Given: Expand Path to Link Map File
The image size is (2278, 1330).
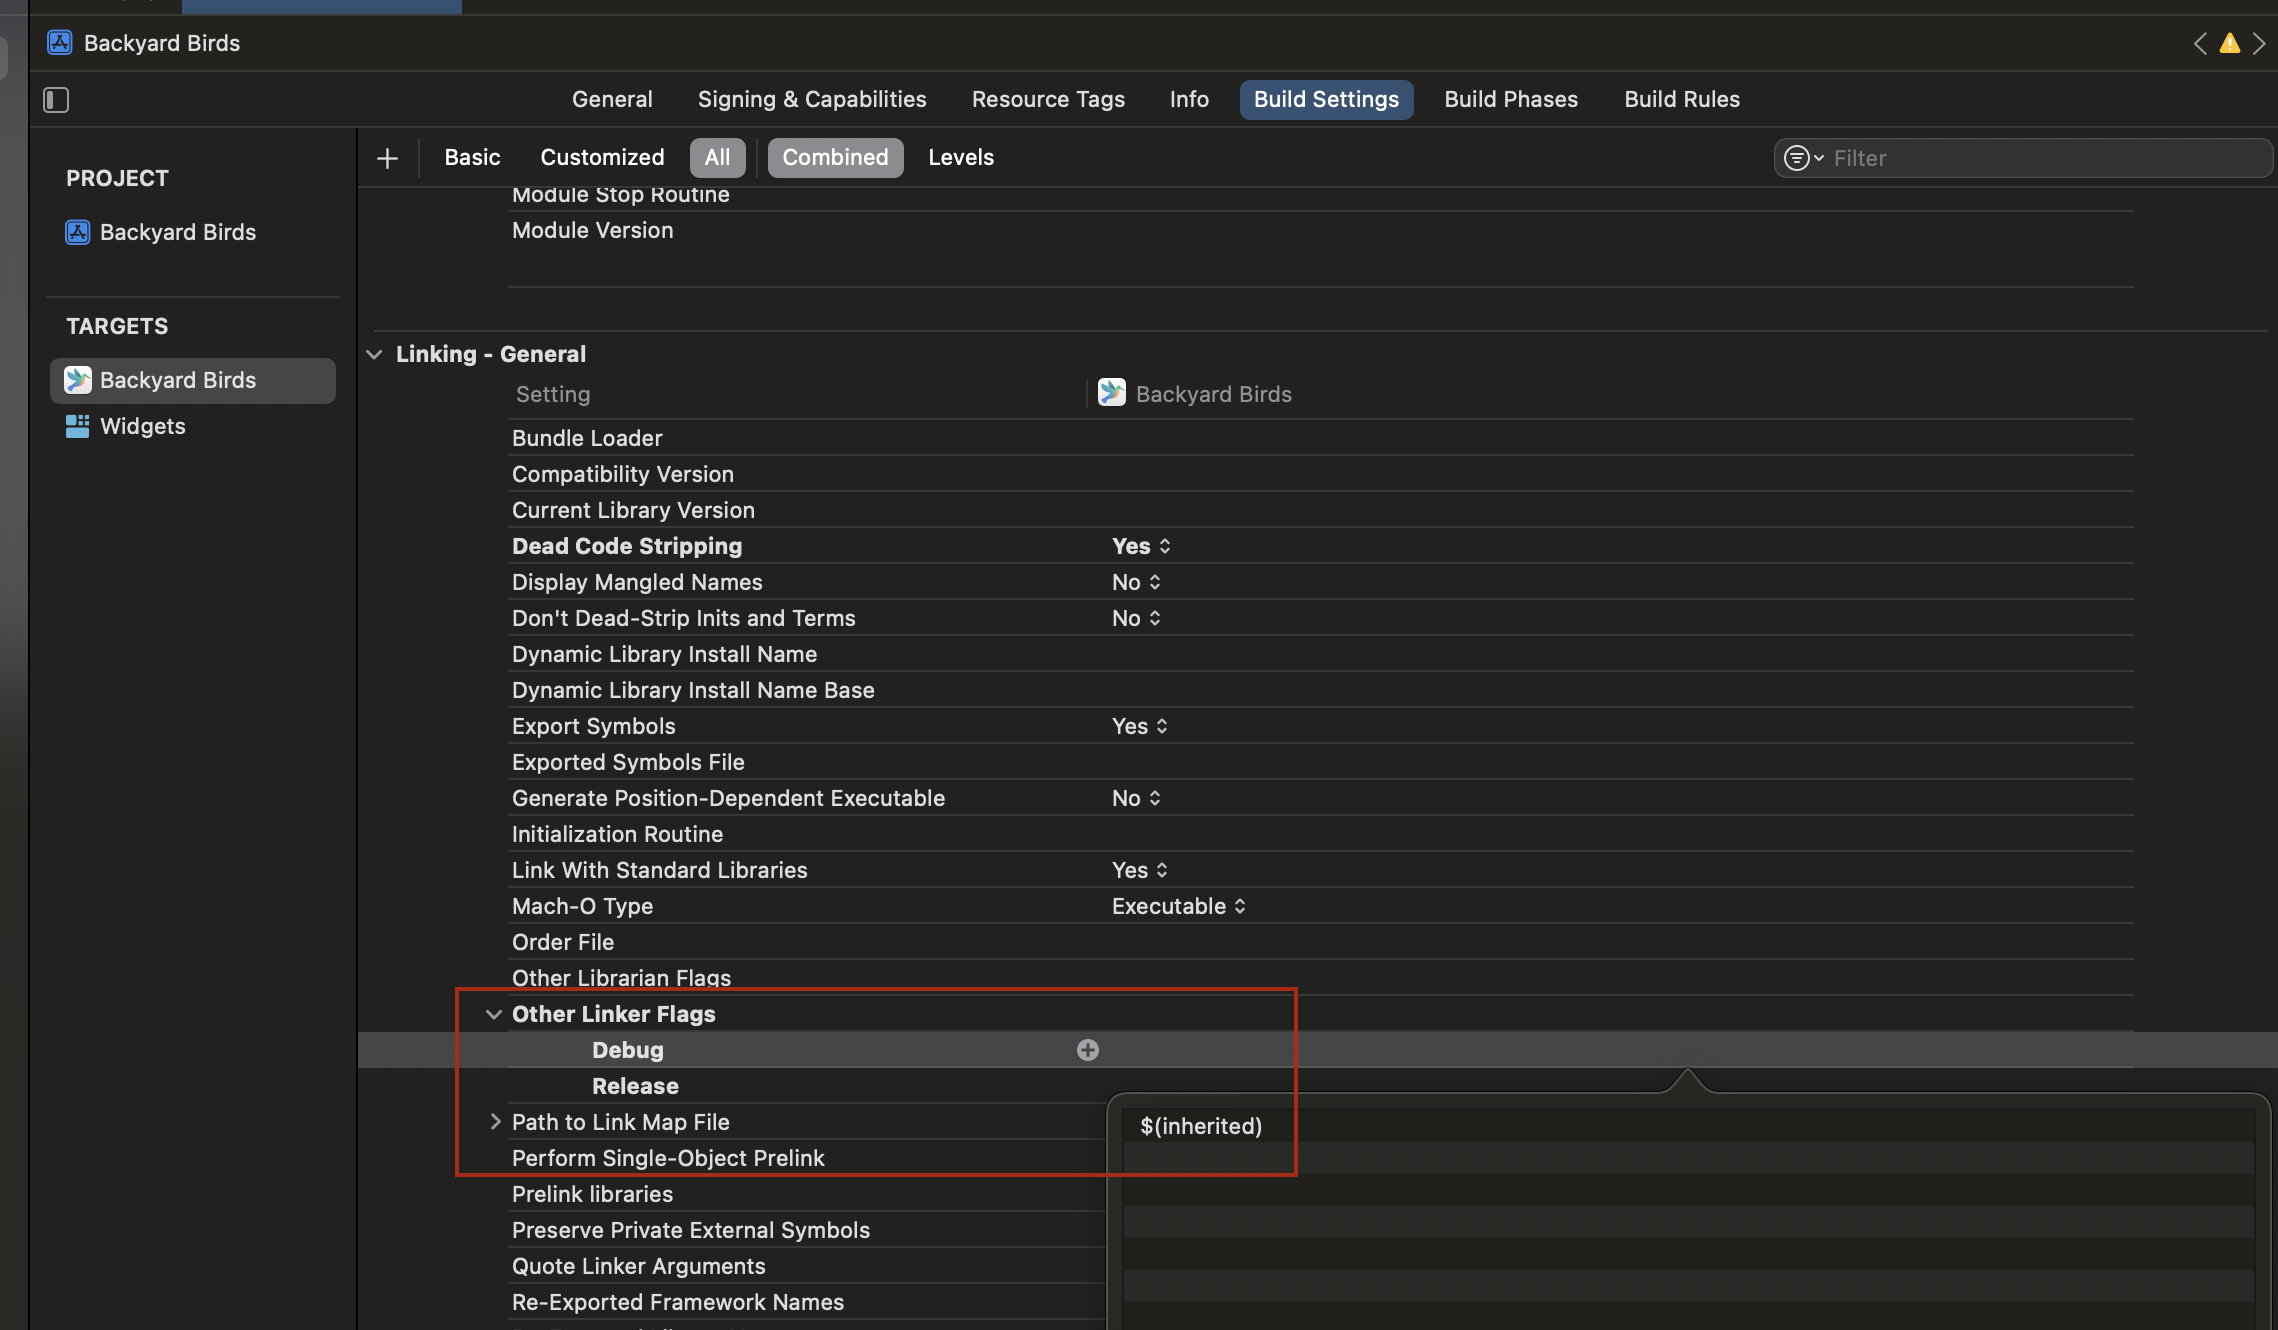Looking at the screenshot, I should [494, 1122].
